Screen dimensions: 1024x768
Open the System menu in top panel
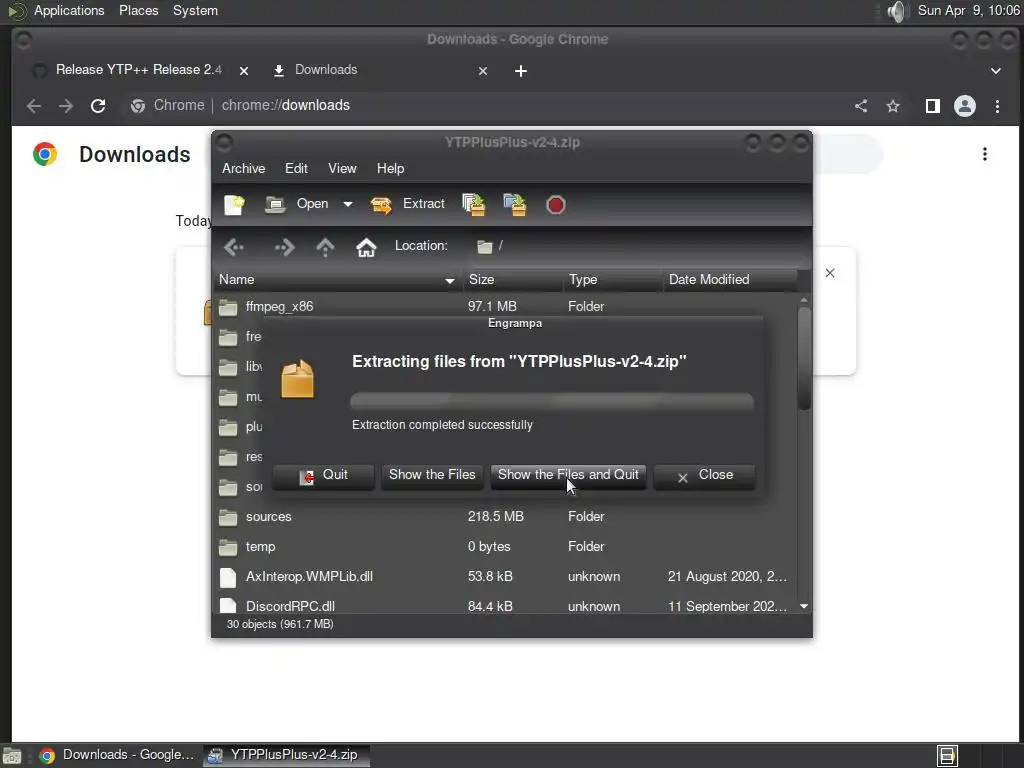195,10
